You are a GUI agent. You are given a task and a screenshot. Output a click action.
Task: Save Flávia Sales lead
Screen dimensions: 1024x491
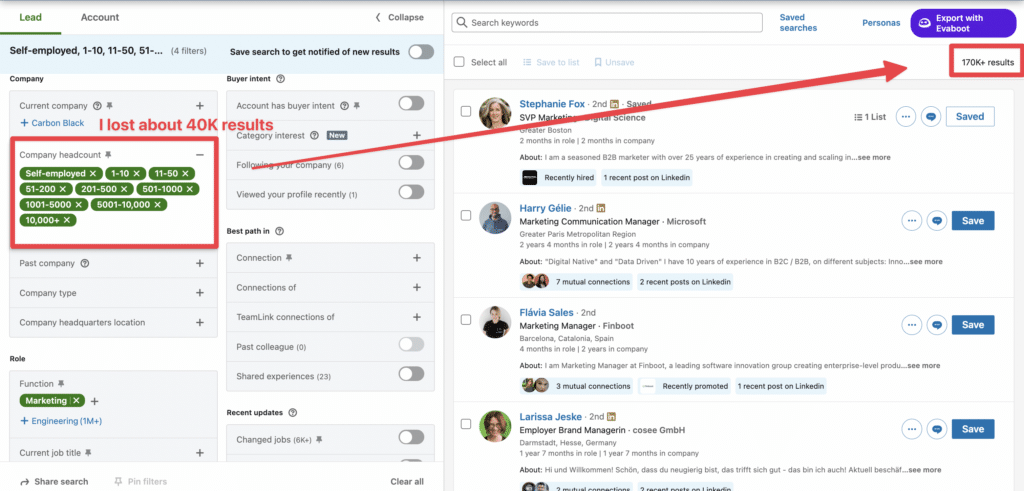coord(973,325)
